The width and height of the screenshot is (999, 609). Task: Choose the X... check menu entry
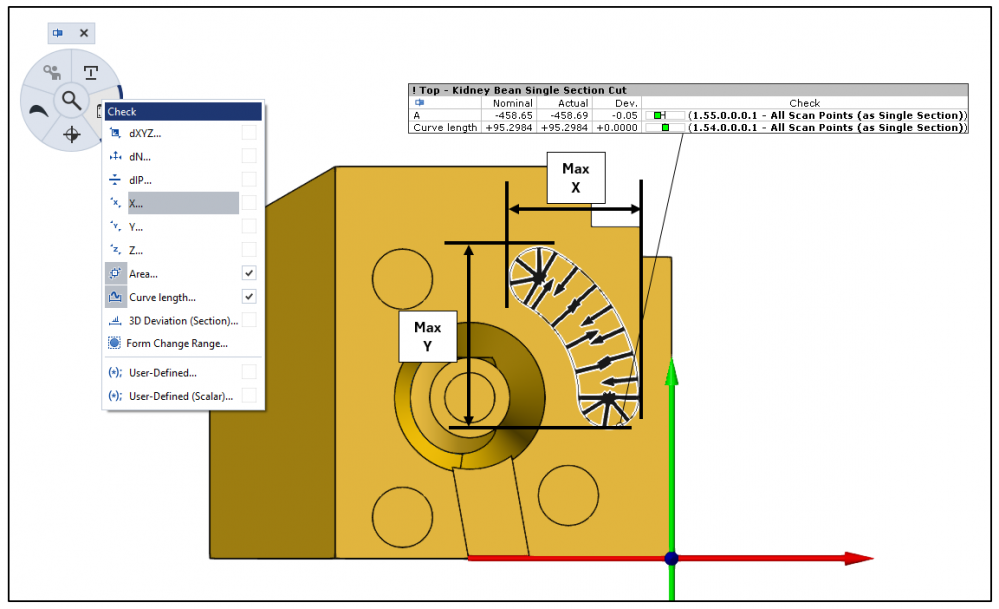point(136,204)
